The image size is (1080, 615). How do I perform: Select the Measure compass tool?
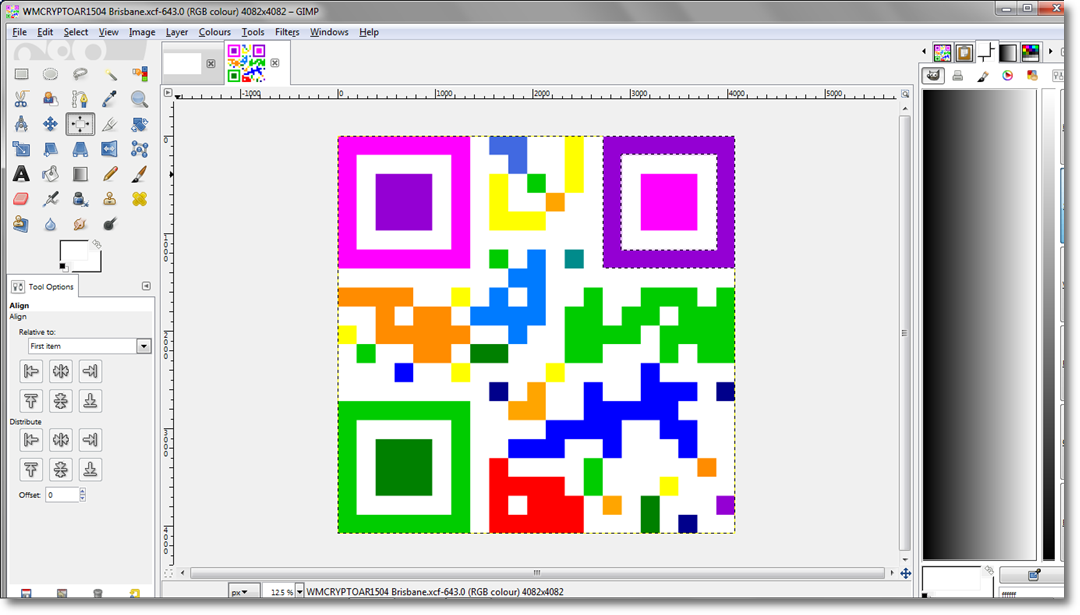(21, 124)
